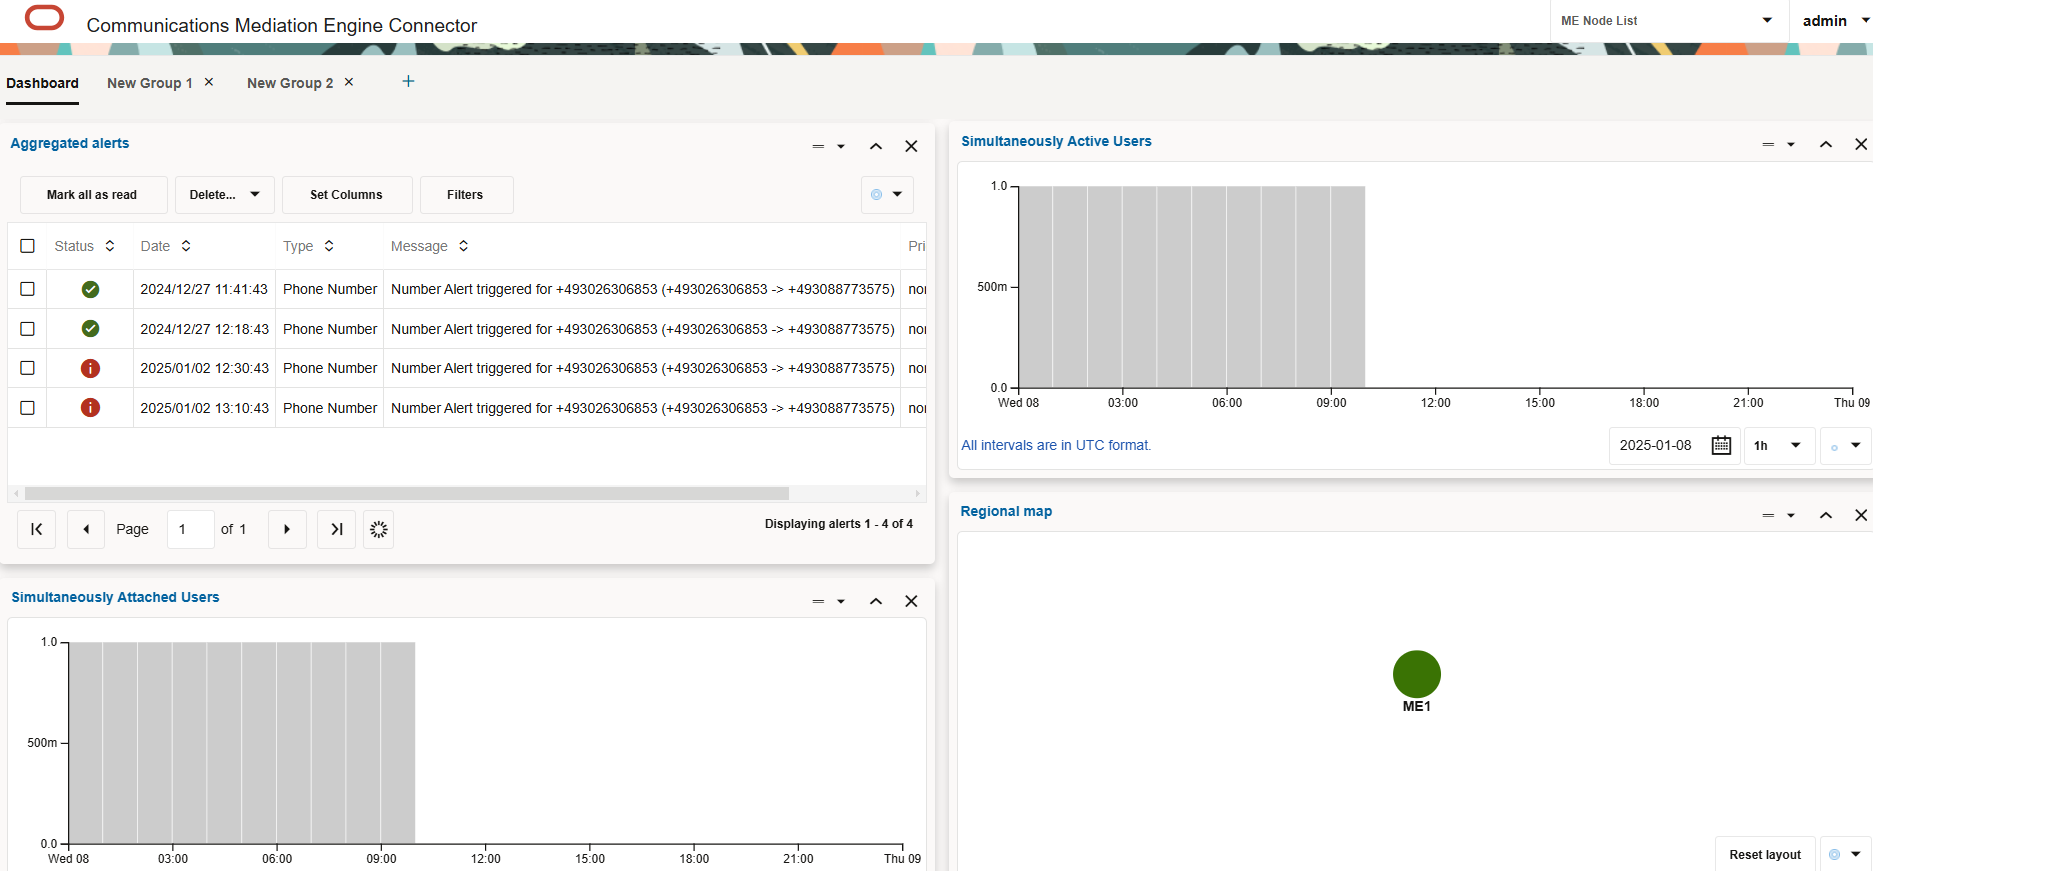The image size is (2062, 871).
Task: Refresh the alerts table
Action: pos(378,529)
